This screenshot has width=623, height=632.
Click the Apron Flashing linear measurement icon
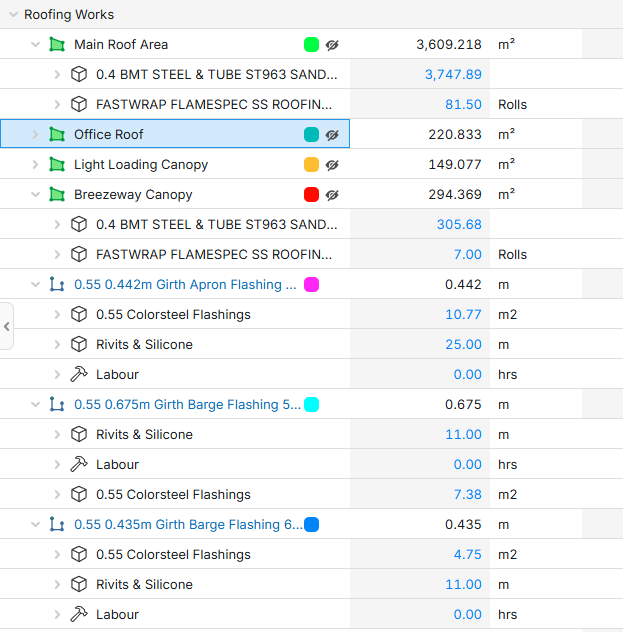56,285
